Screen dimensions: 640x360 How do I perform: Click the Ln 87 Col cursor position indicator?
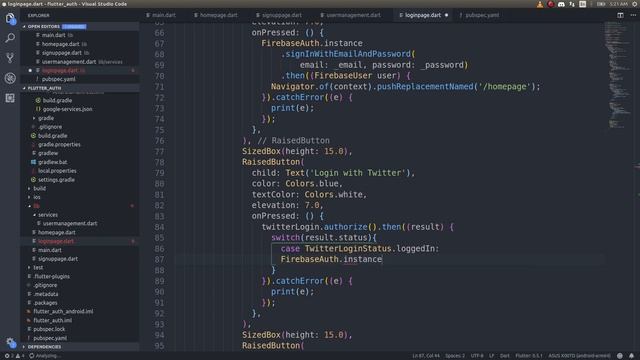click(426, 356)
